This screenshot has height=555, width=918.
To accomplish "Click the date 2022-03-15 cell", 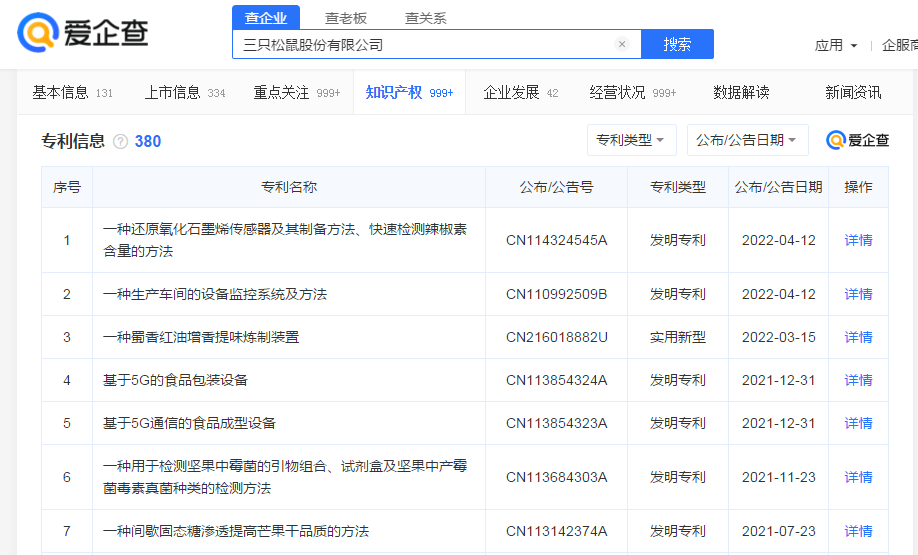I will point(779,337).
